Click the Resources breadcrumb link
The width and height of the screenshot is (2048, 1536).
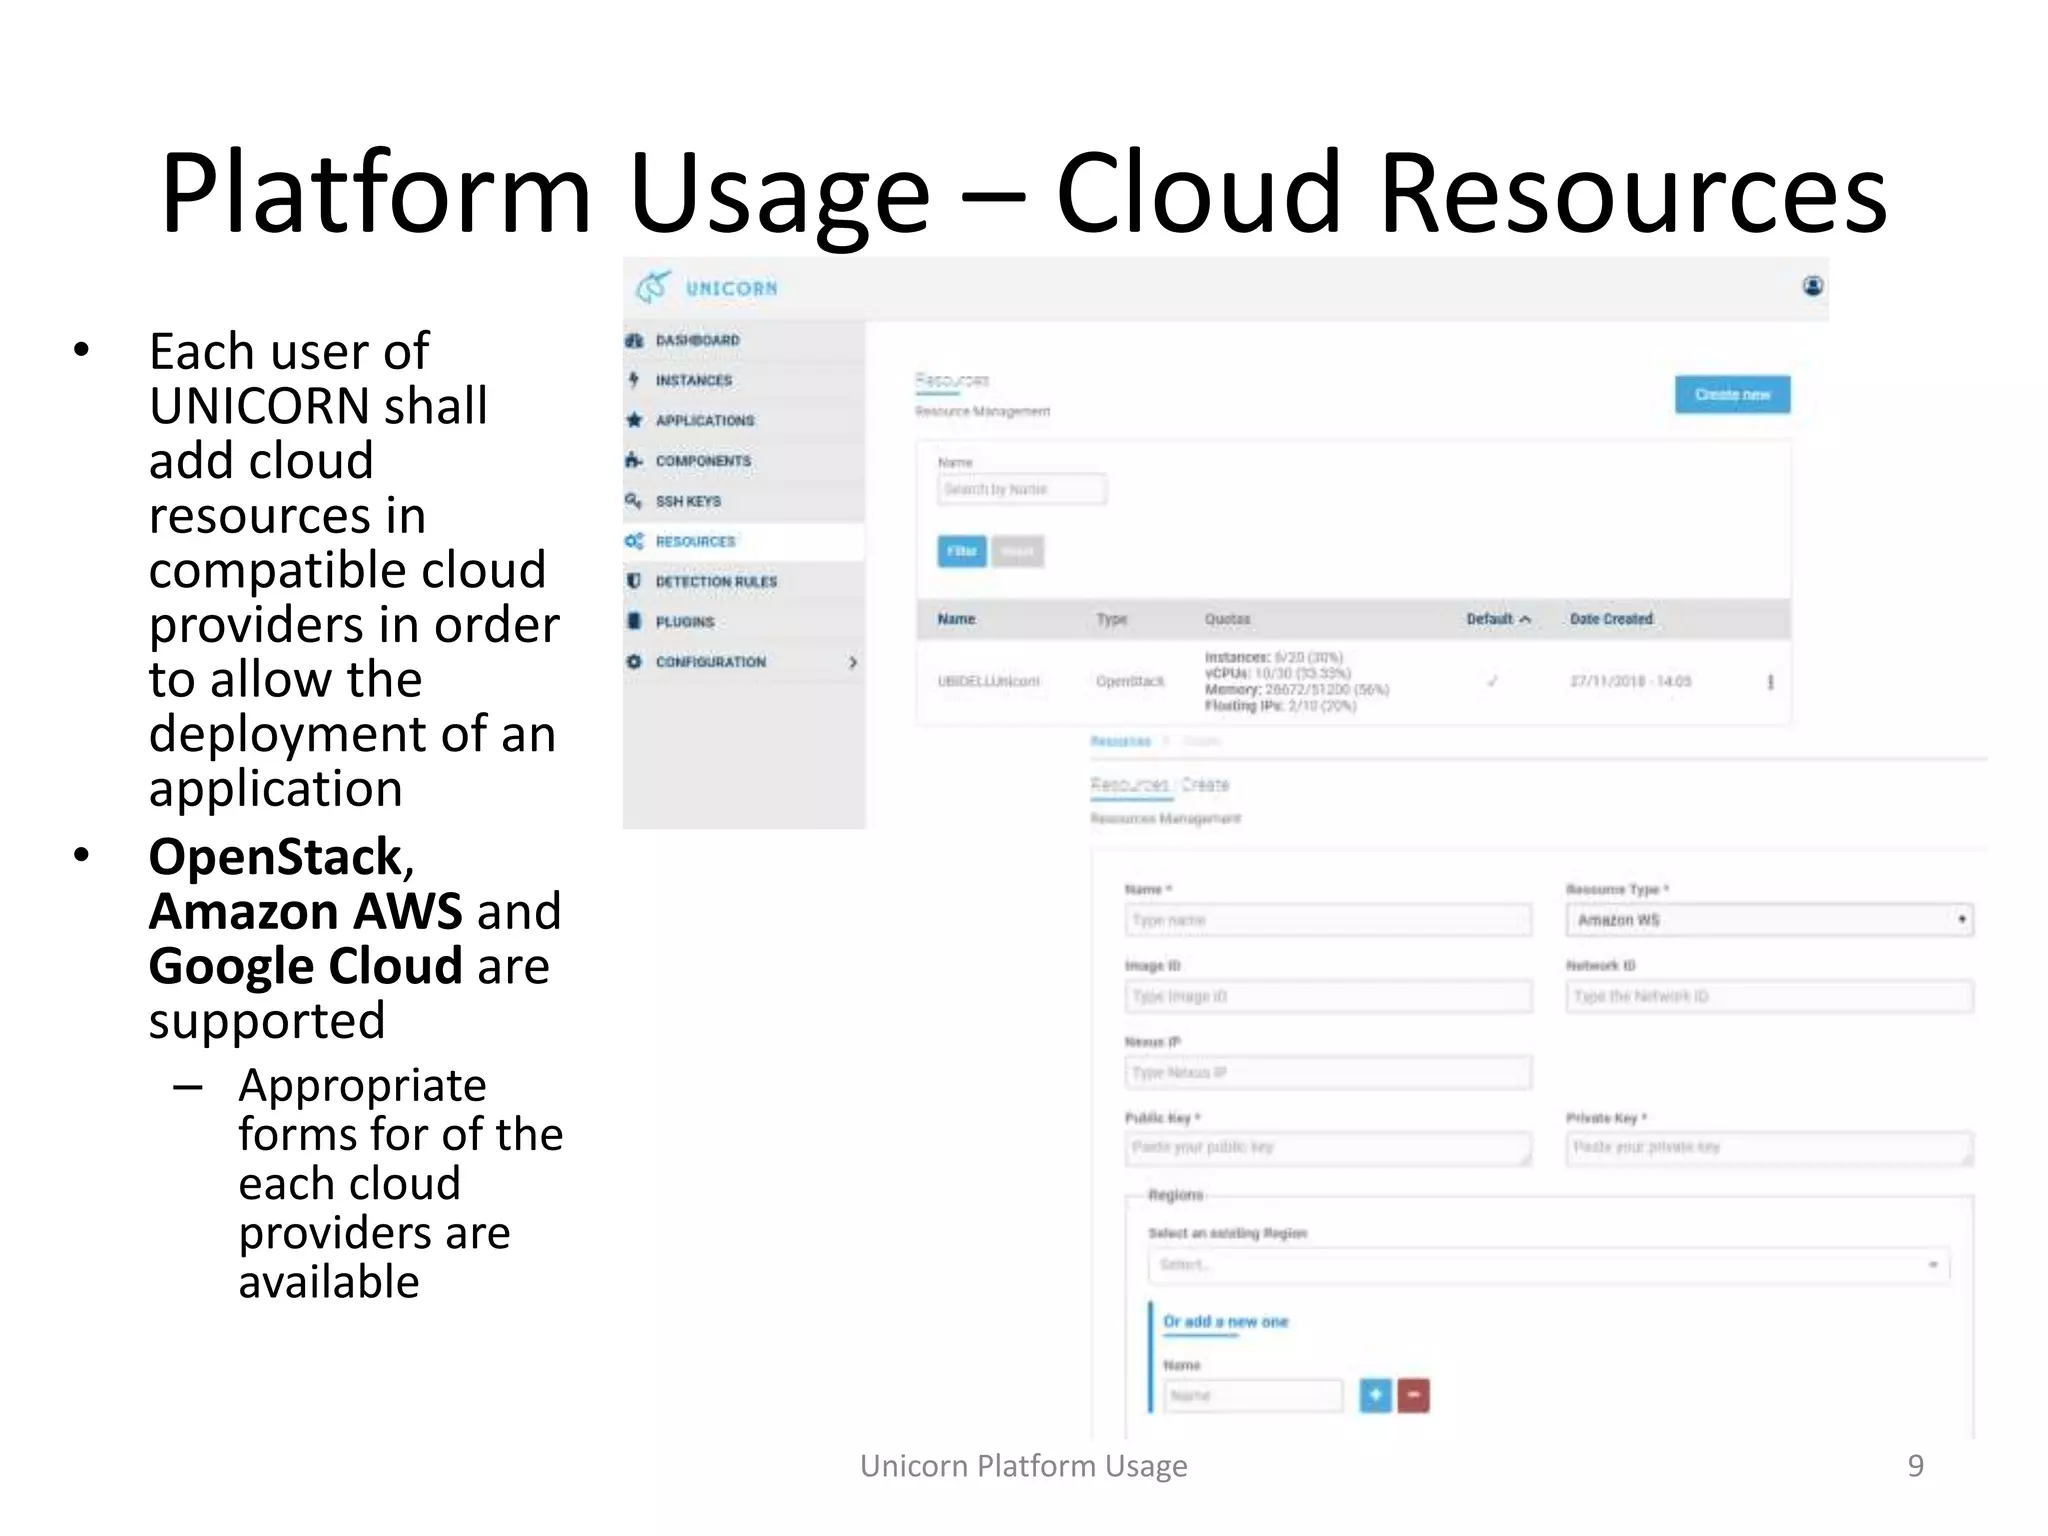(1120, 741)
